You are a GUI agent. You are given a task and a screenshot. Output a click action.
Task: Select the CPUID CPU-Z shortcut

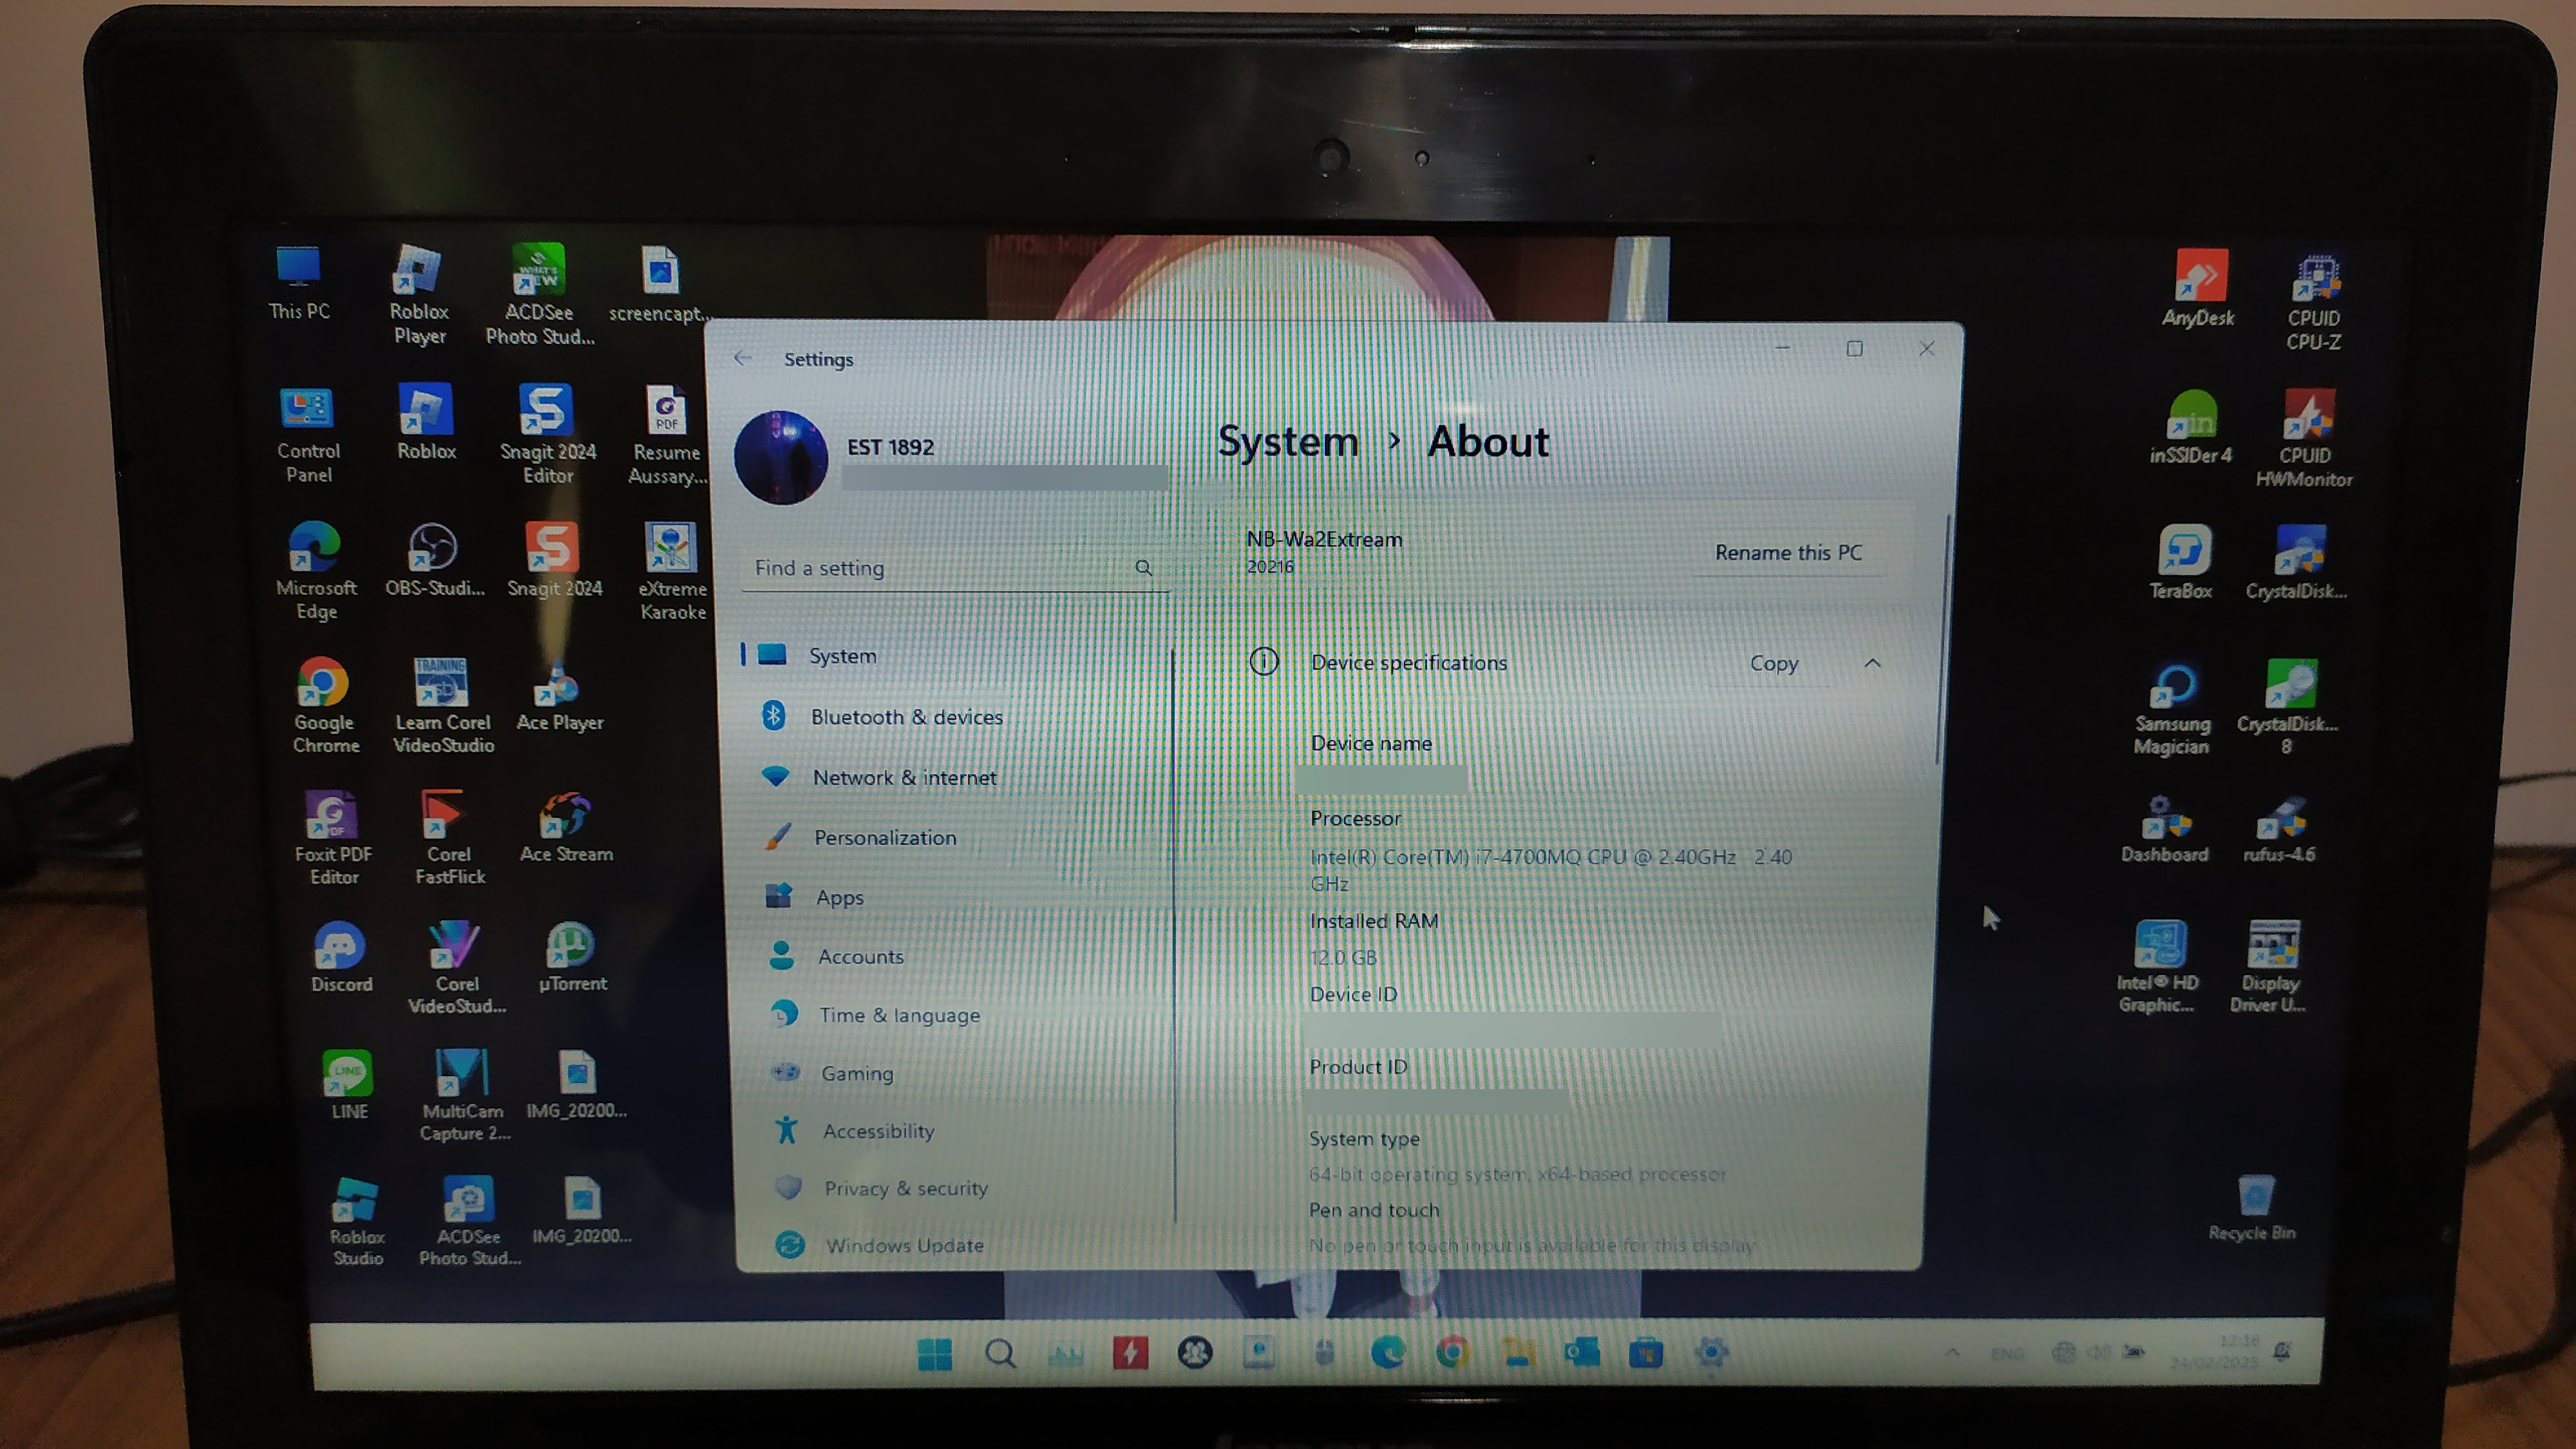click(2314, 303)
